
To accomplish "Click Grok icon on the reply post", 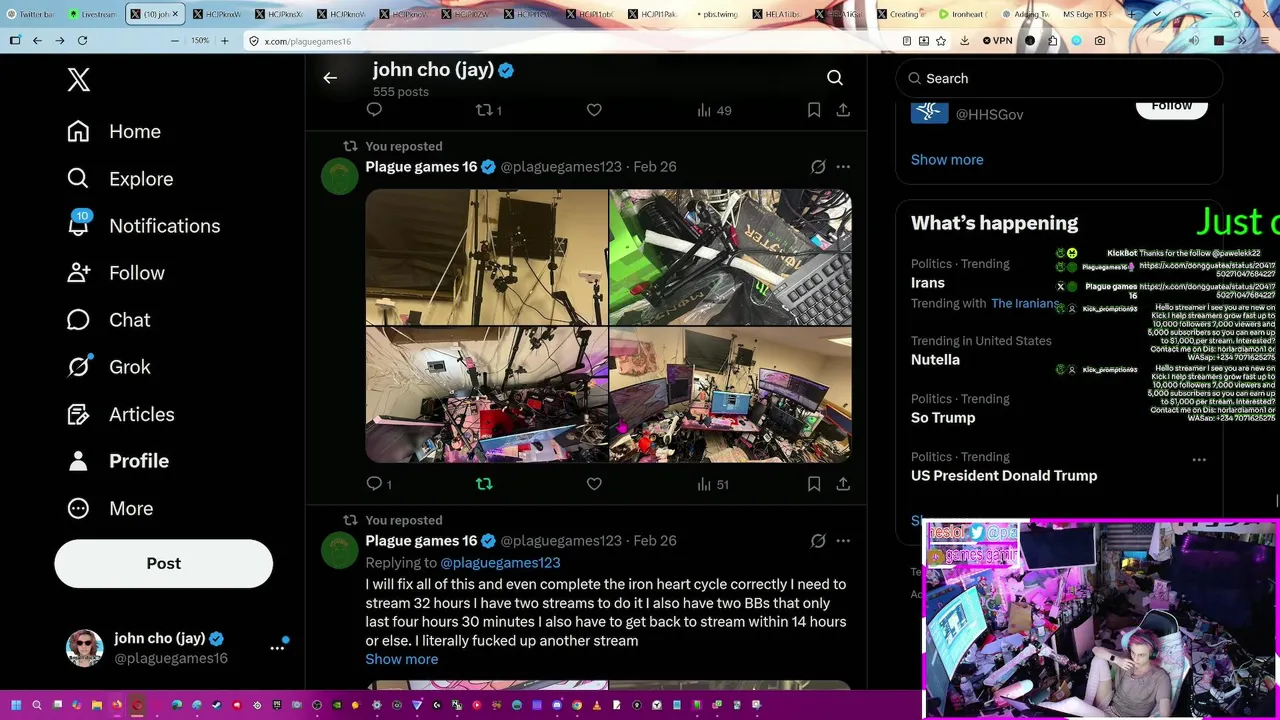I will (x=818, y=541).
